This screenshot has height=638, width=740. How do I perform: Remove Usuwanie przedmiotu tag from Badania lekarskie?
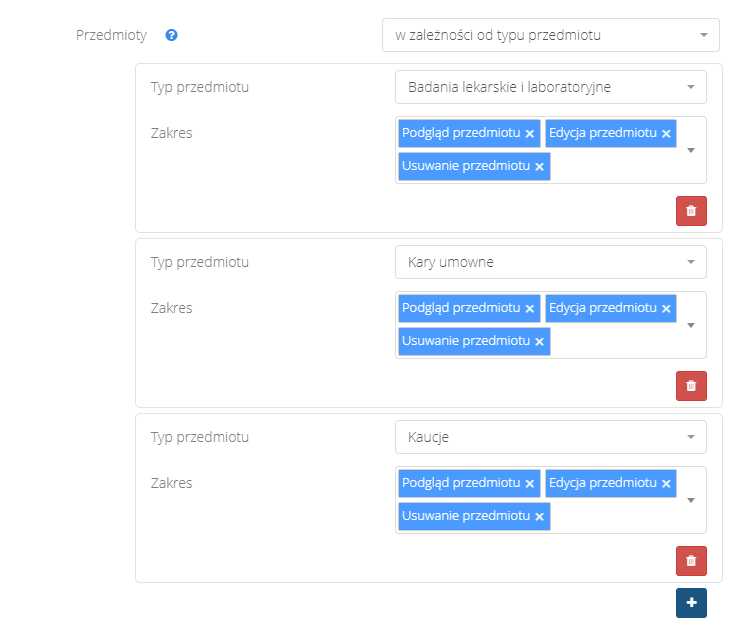click(x=539, y=167)
